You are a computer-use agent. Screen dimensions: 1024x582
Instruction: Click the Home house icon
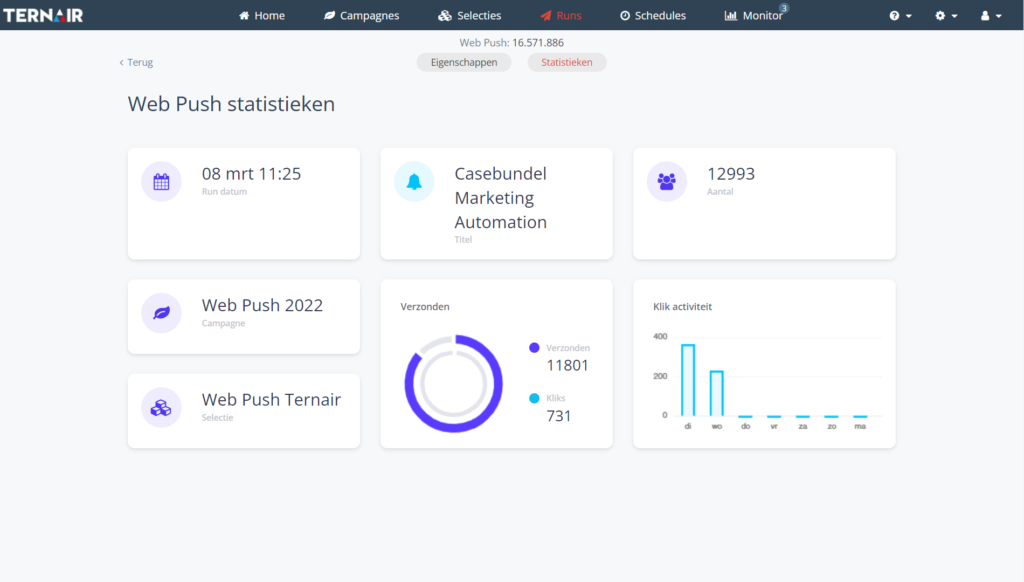point(244,16)
